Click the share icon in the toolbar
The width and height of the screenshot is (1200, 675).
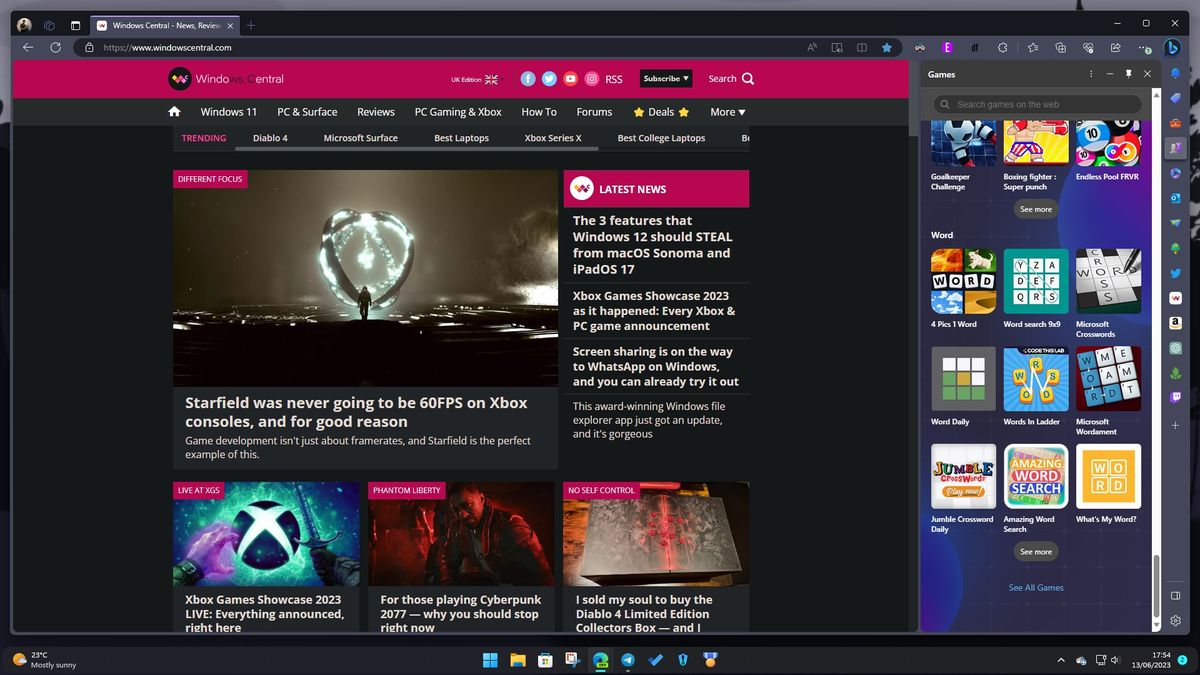tap(1114, 47)
